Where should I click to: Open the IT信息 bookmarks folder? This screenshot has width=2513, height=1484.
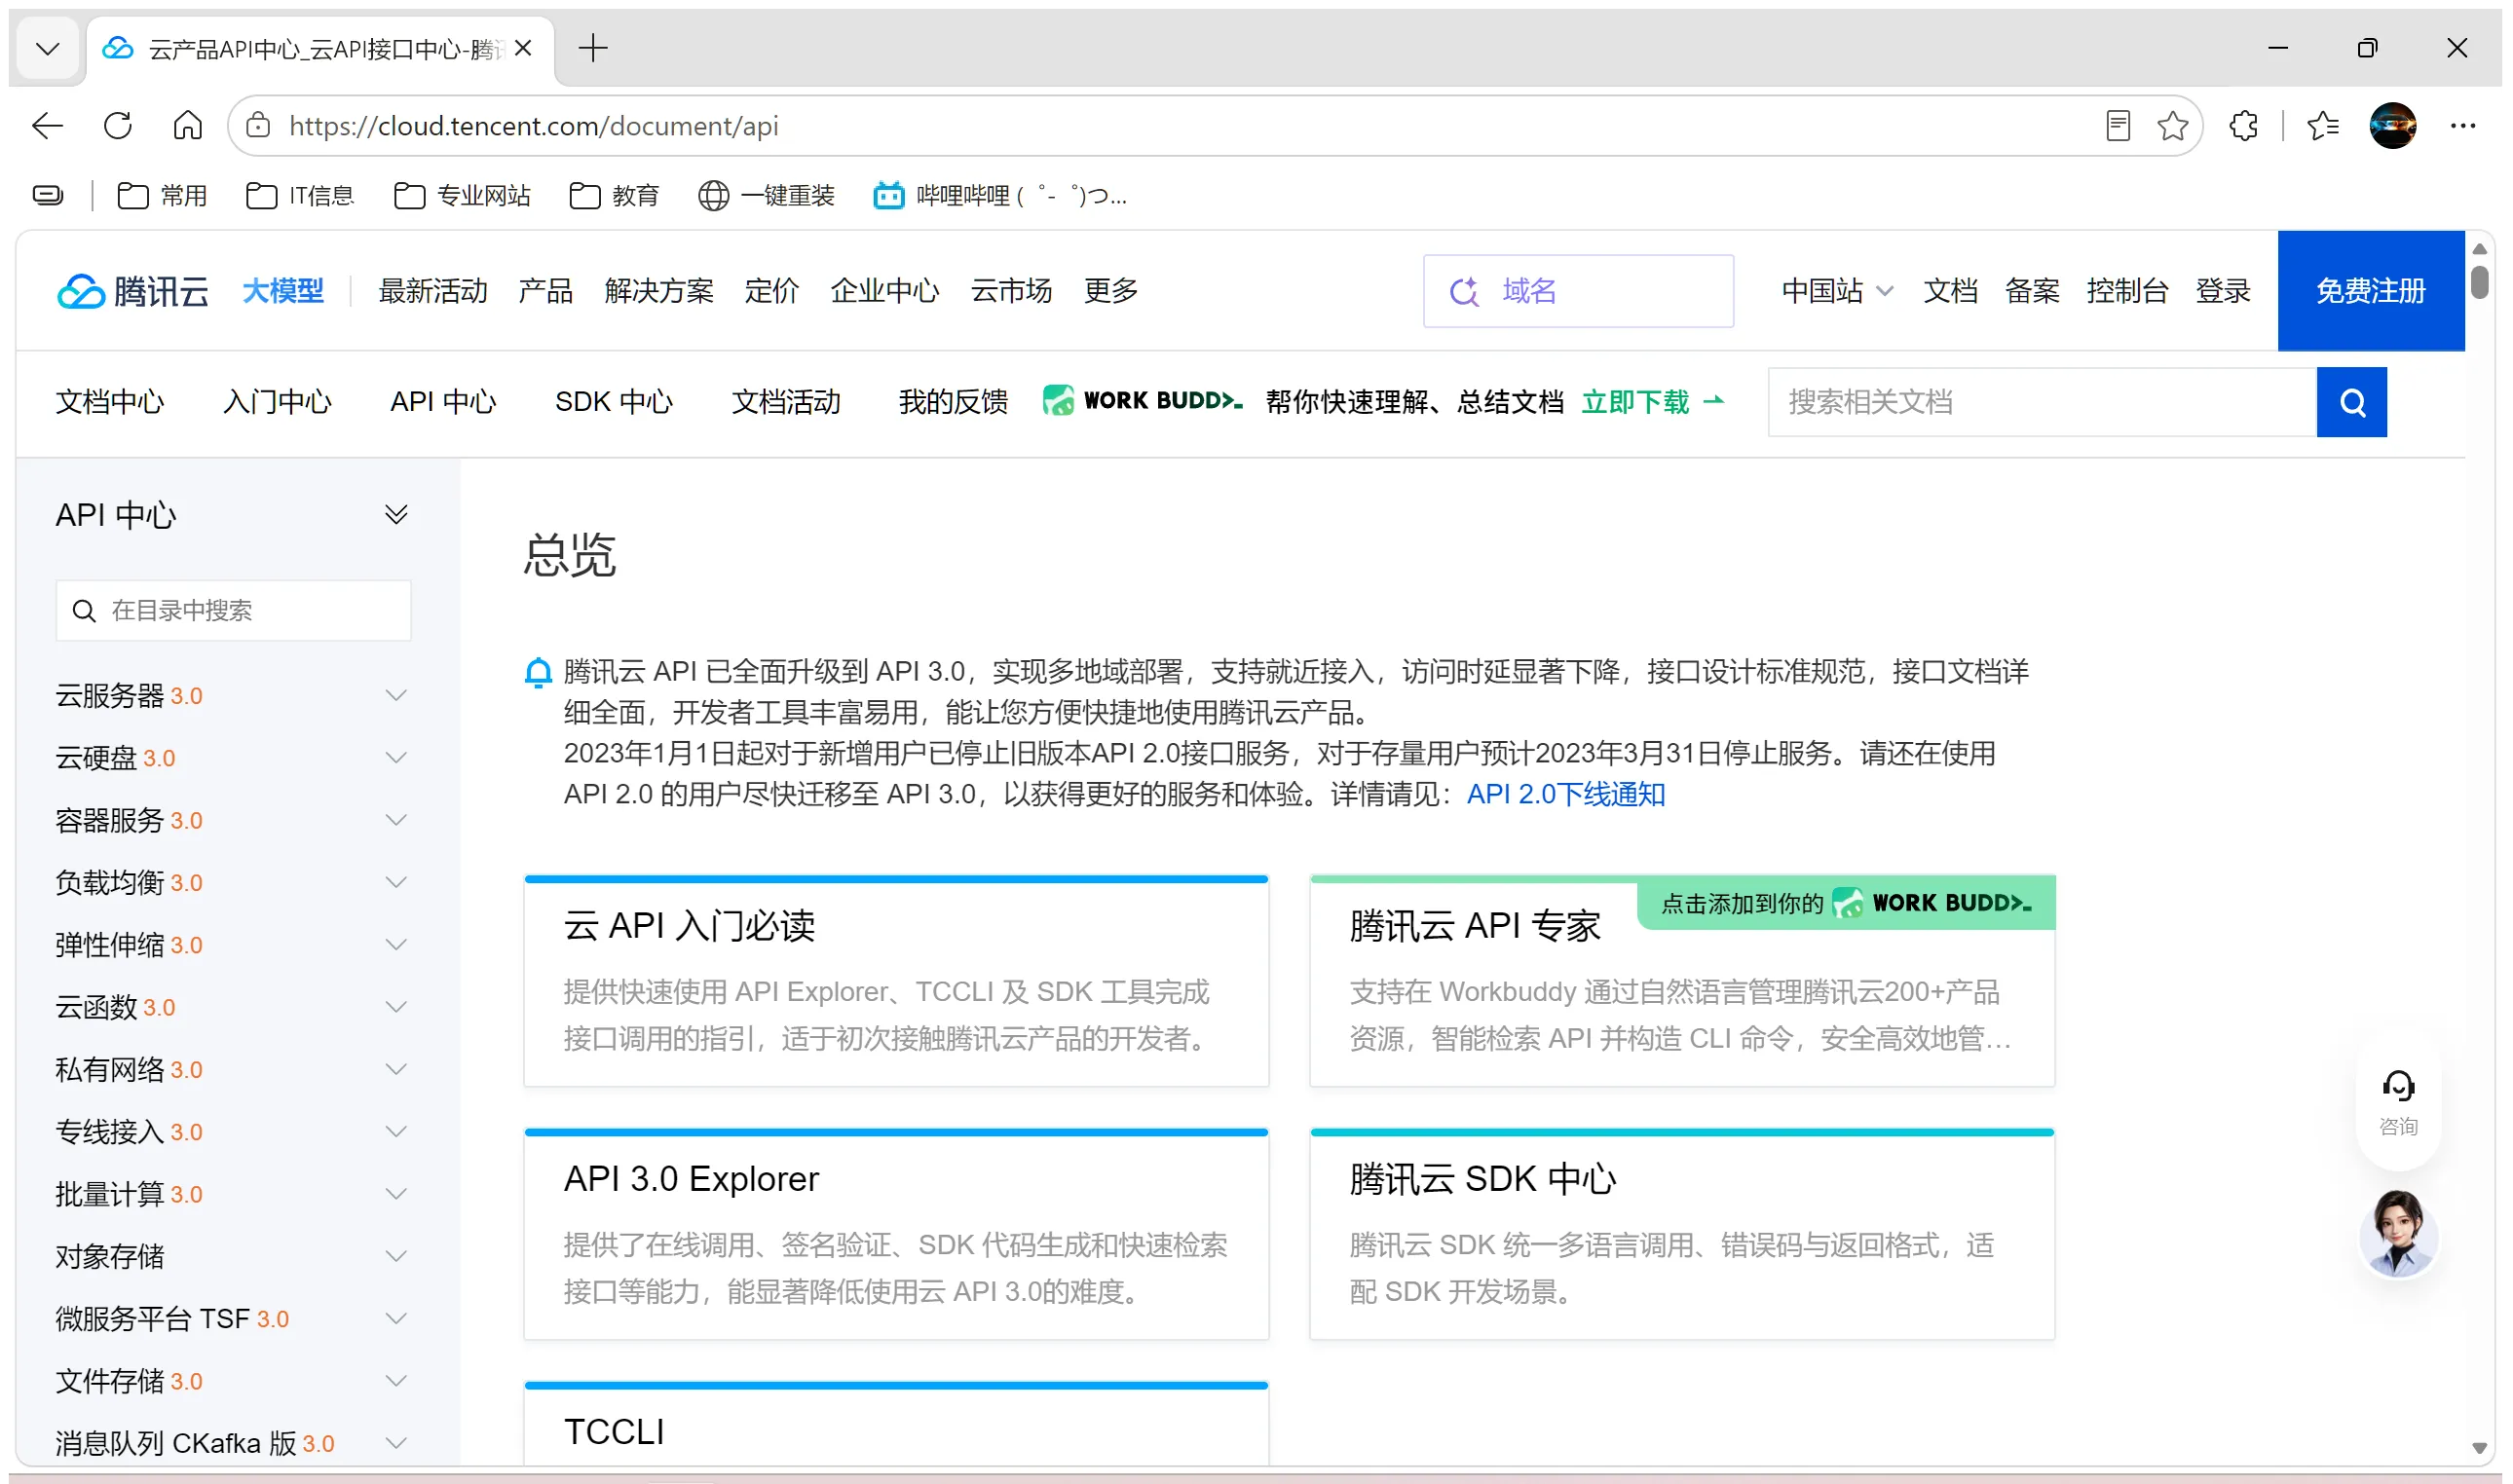[x=300, y=196]
